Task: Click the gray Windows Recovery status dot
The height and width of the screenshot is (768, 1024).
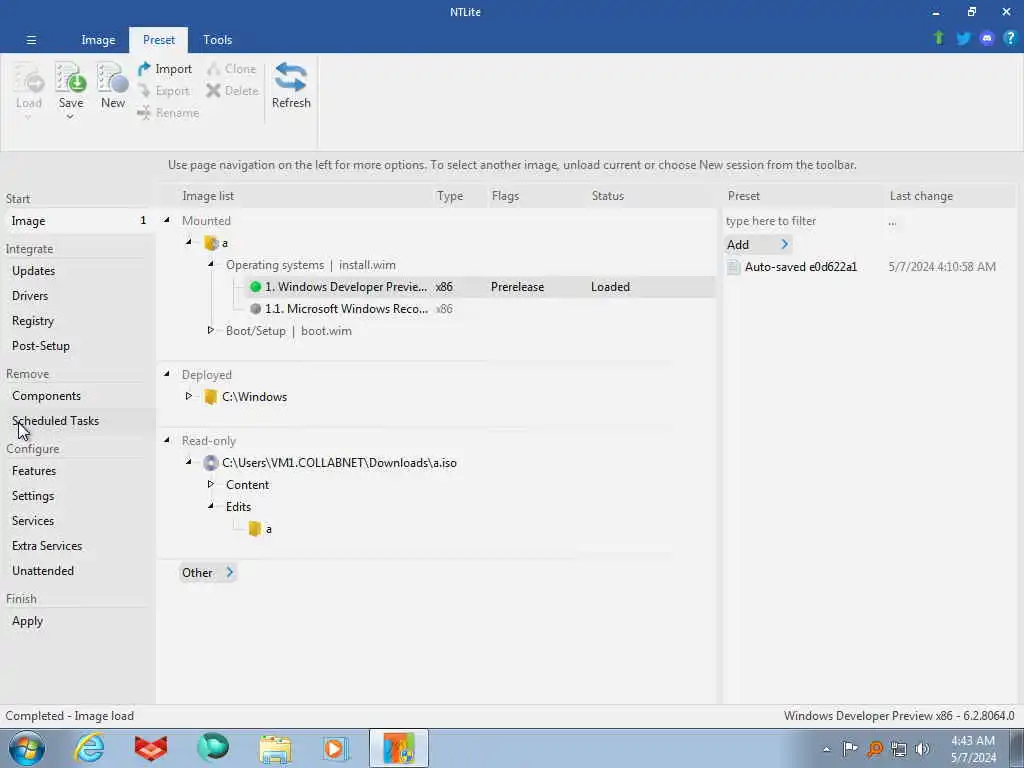Action: pos(255,309)
